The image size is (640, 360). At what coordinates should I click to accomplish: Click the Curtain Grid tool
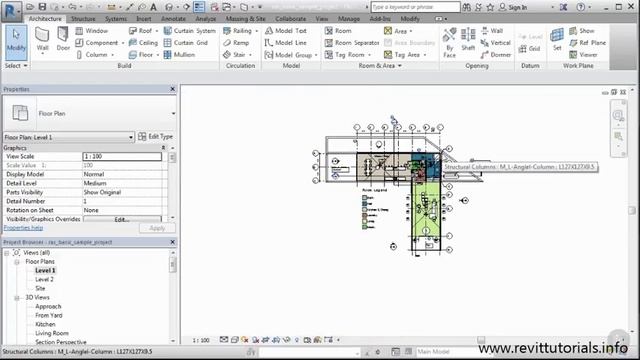186,42
